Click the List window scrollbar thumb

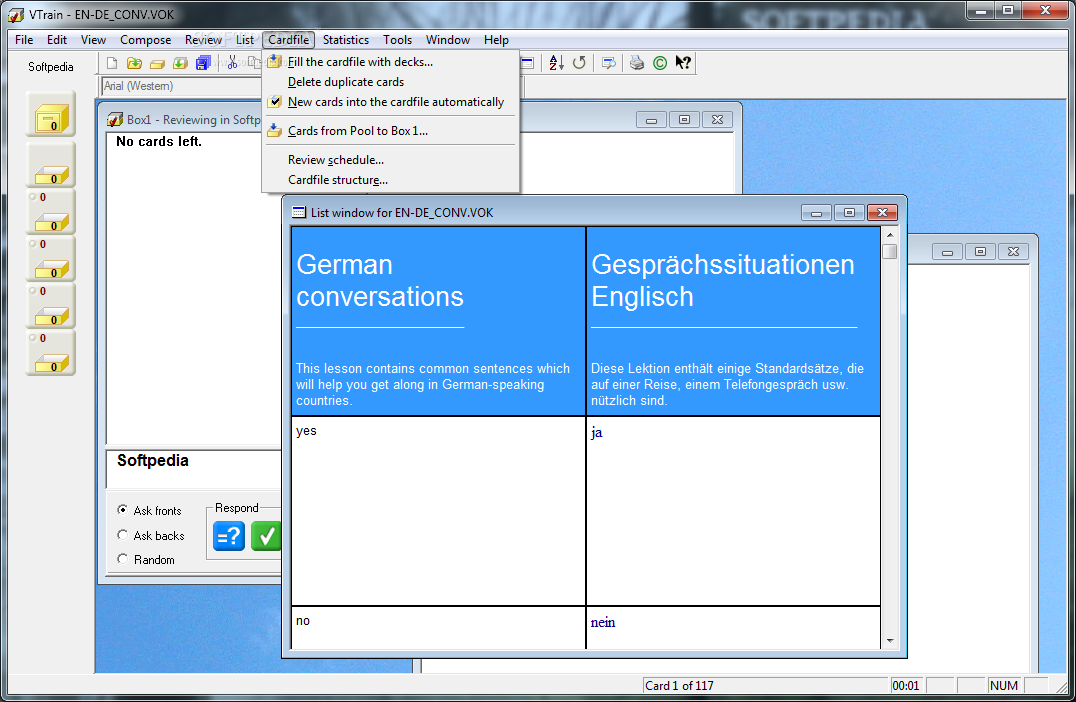[x=890, y=251]
